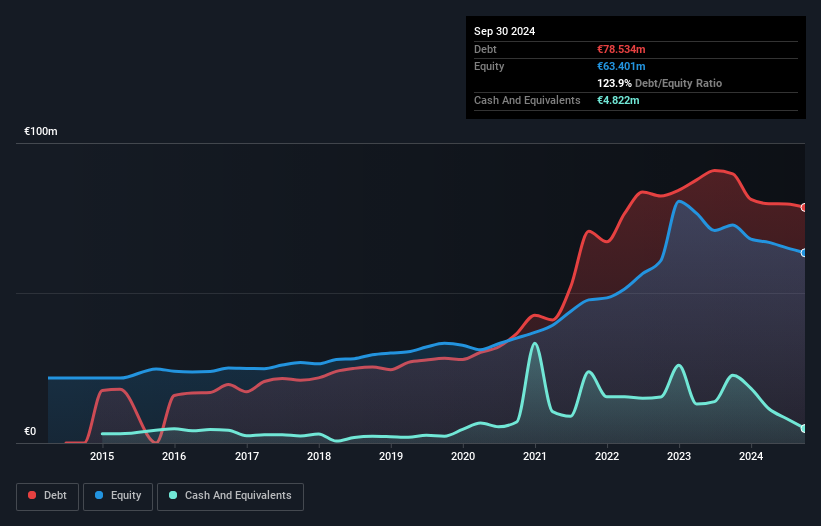821x526 pixels.
Task: Select the 2018 x-axis label
Action: pos(319,456)
